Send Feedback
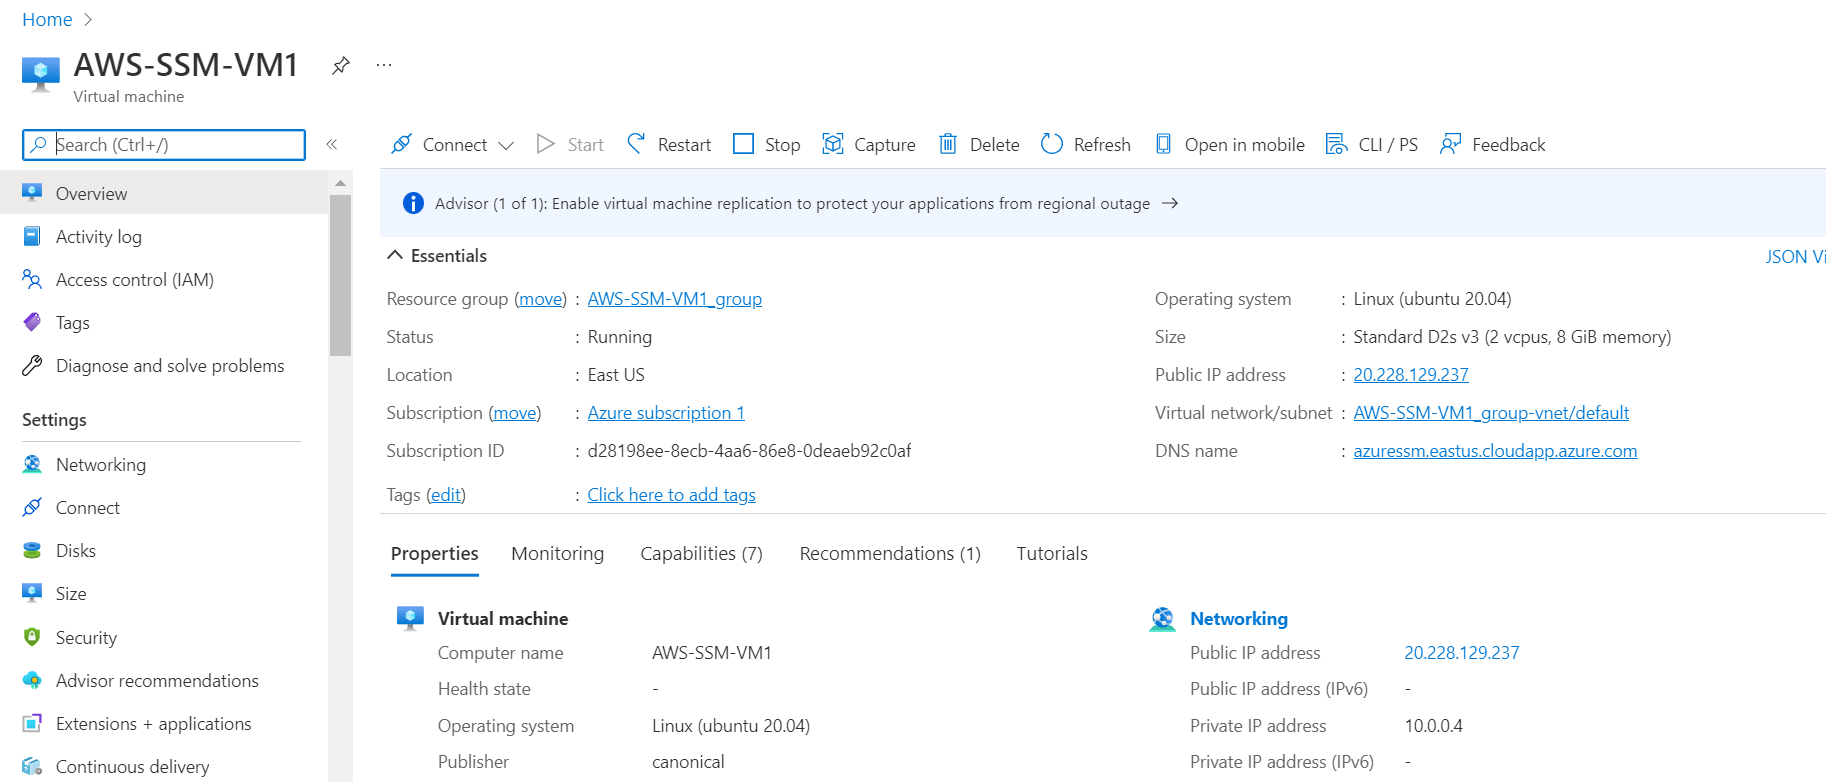This screenshot has height=782, width=1826. coord(1492,144)
